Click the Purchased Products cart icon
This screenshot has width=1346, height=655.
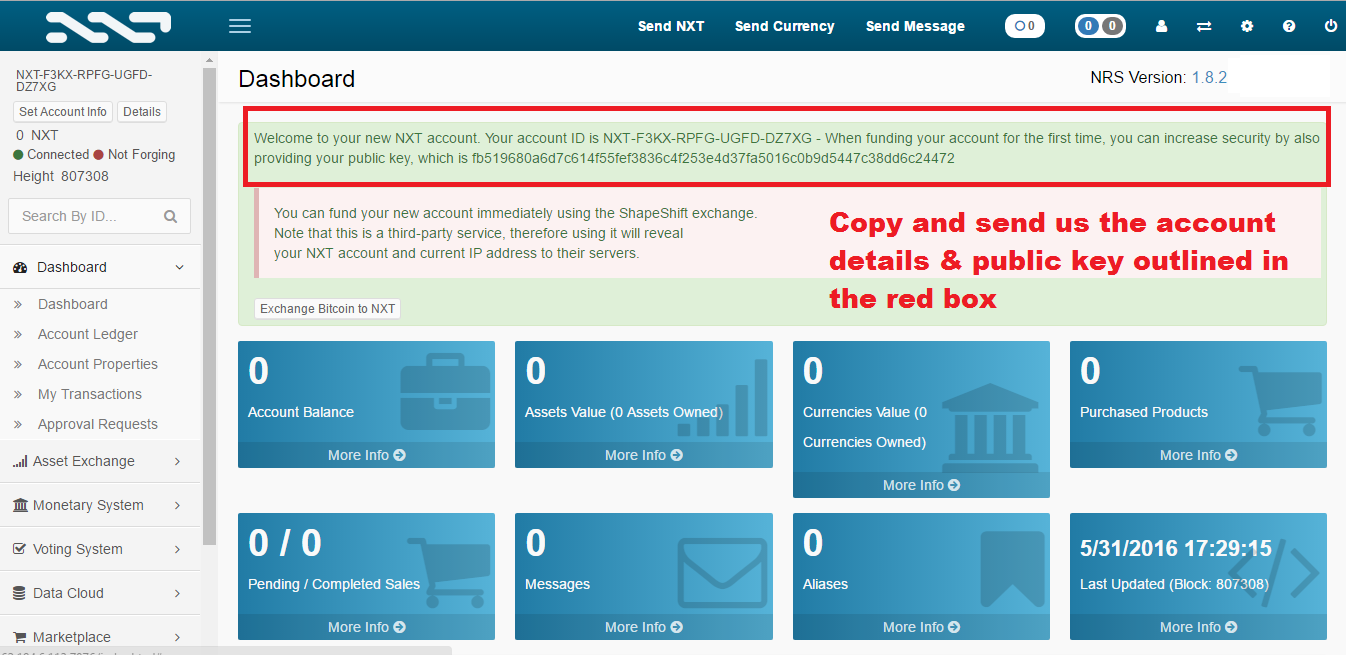click(x=1281, y=400)
